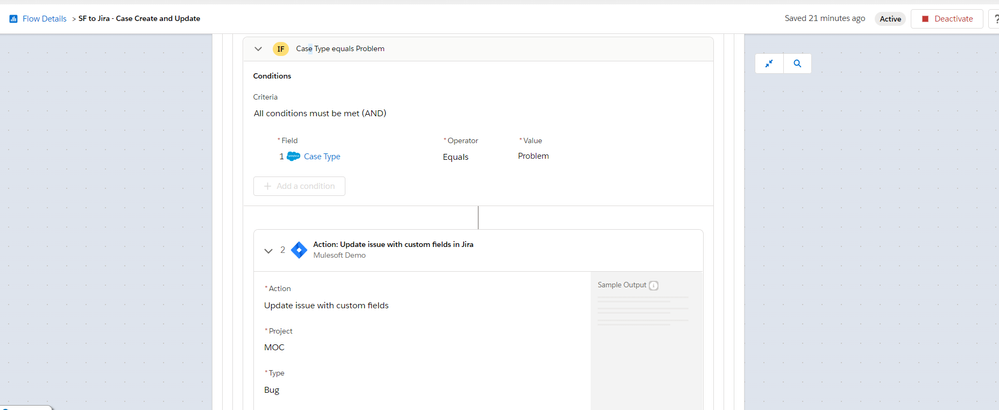Show Sample Output info tooltip icon
This screenshot has height=410, width=999.
tap(654, 286)
